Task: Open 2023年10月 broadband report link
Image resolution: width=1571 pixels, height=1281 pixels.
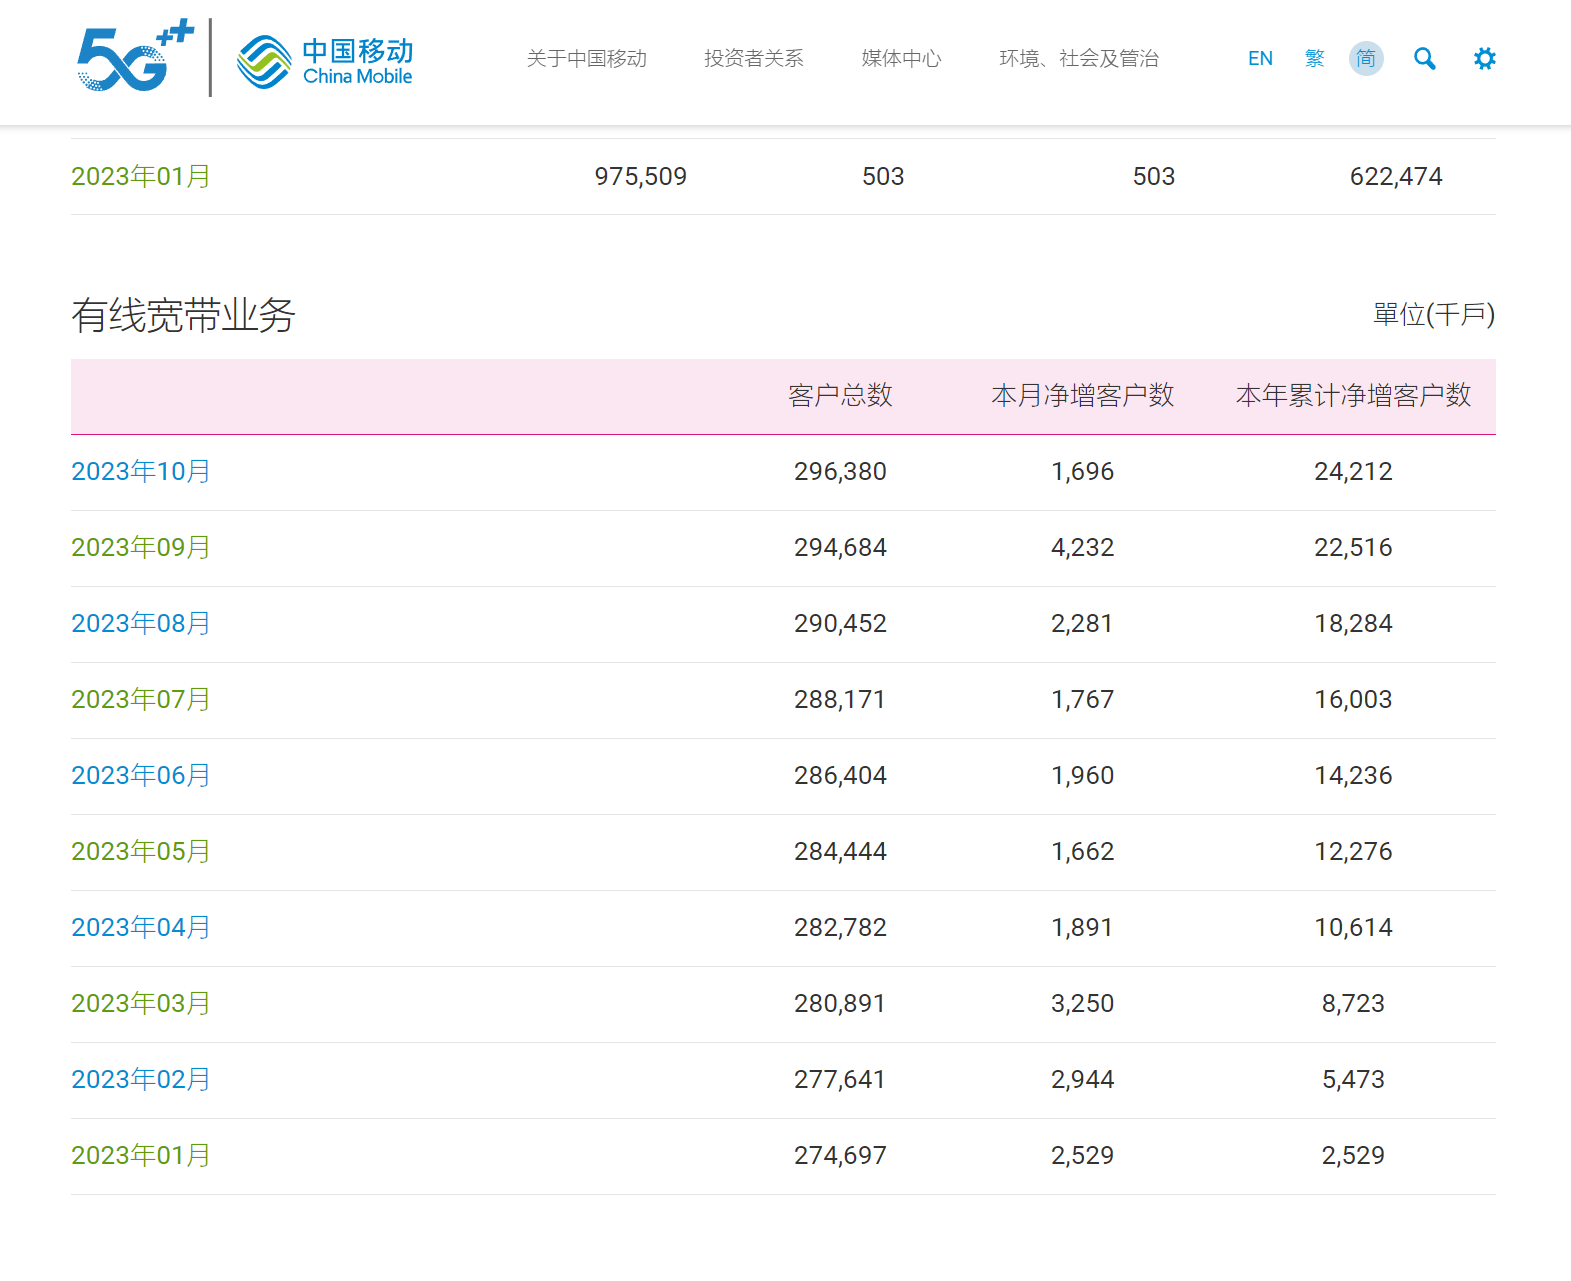Action: click(x=141, y=472)
